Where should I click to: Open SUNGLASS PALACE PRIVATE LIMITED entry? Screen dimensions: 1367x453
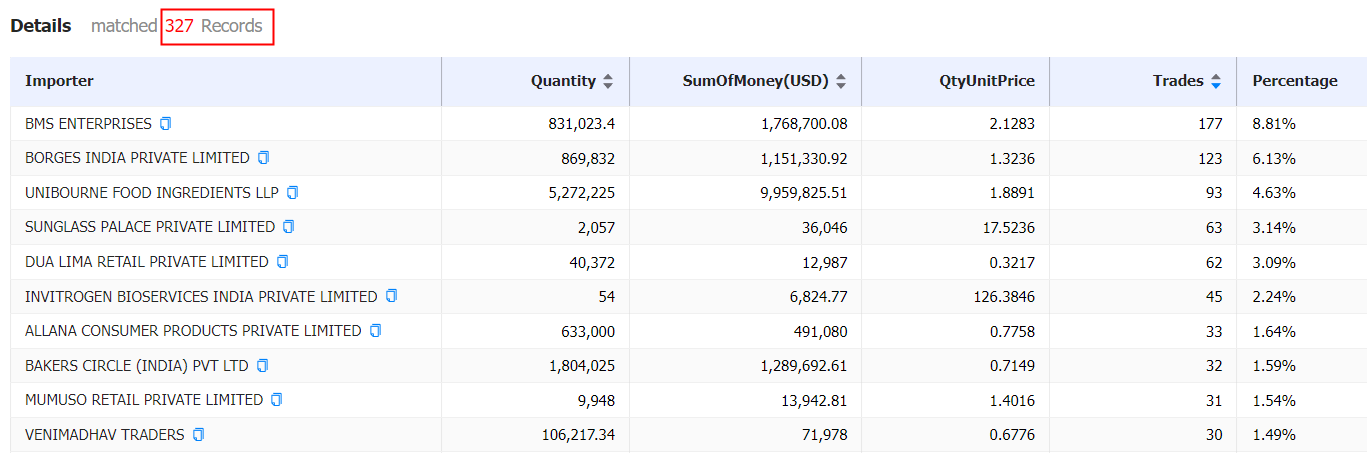click(x=150, y=227)
